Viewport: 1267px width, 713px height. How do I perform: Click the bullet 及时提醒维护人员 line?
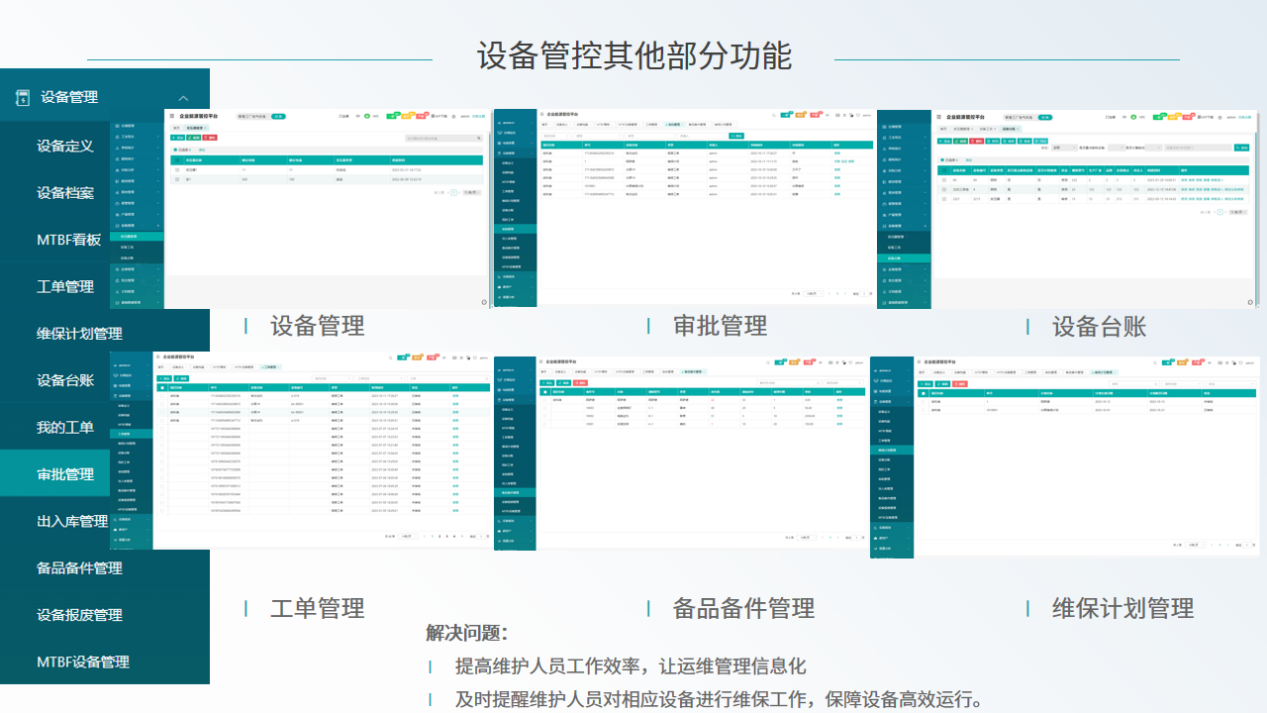pyautogui.click(x=720, y=698)
